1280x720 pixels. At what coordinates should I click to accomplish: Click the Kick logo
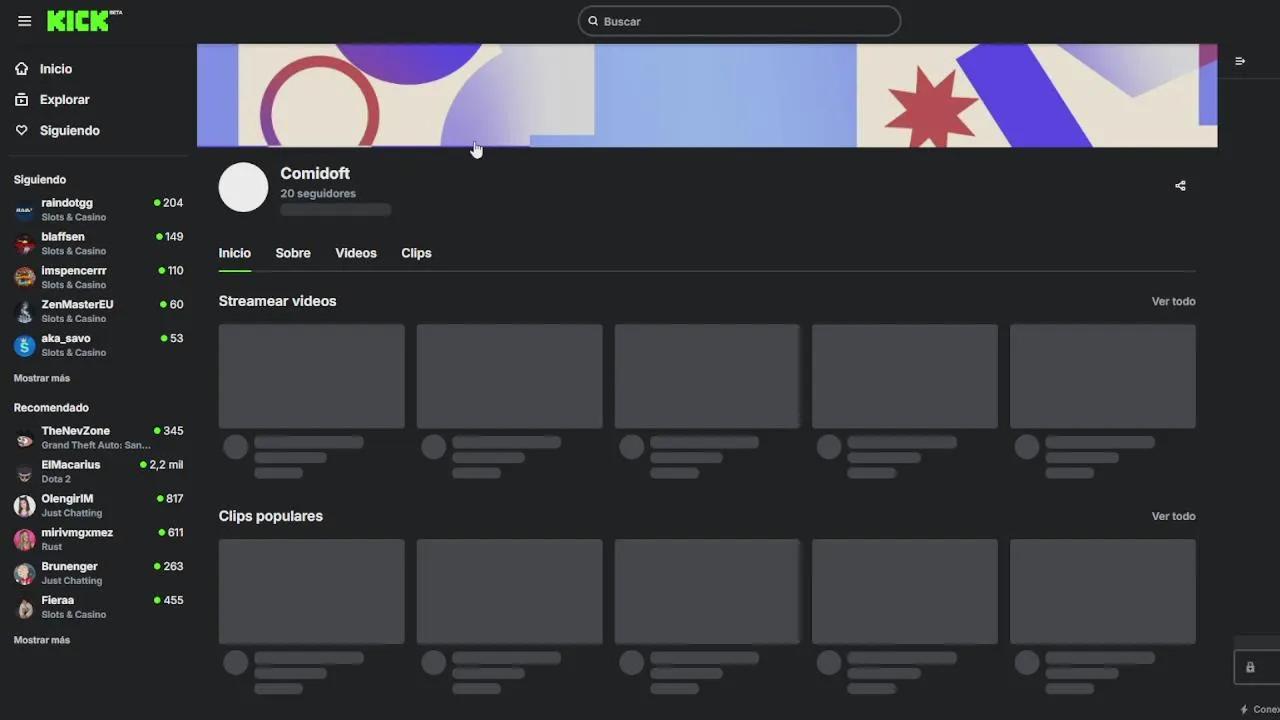click(79, 21)
